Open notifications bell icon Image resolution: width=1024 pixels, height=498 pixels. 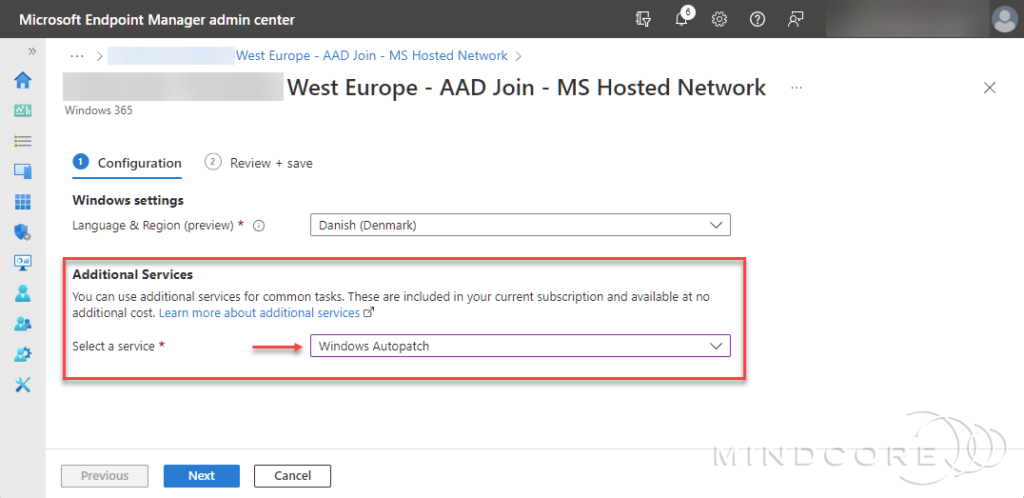click(681, 19)
